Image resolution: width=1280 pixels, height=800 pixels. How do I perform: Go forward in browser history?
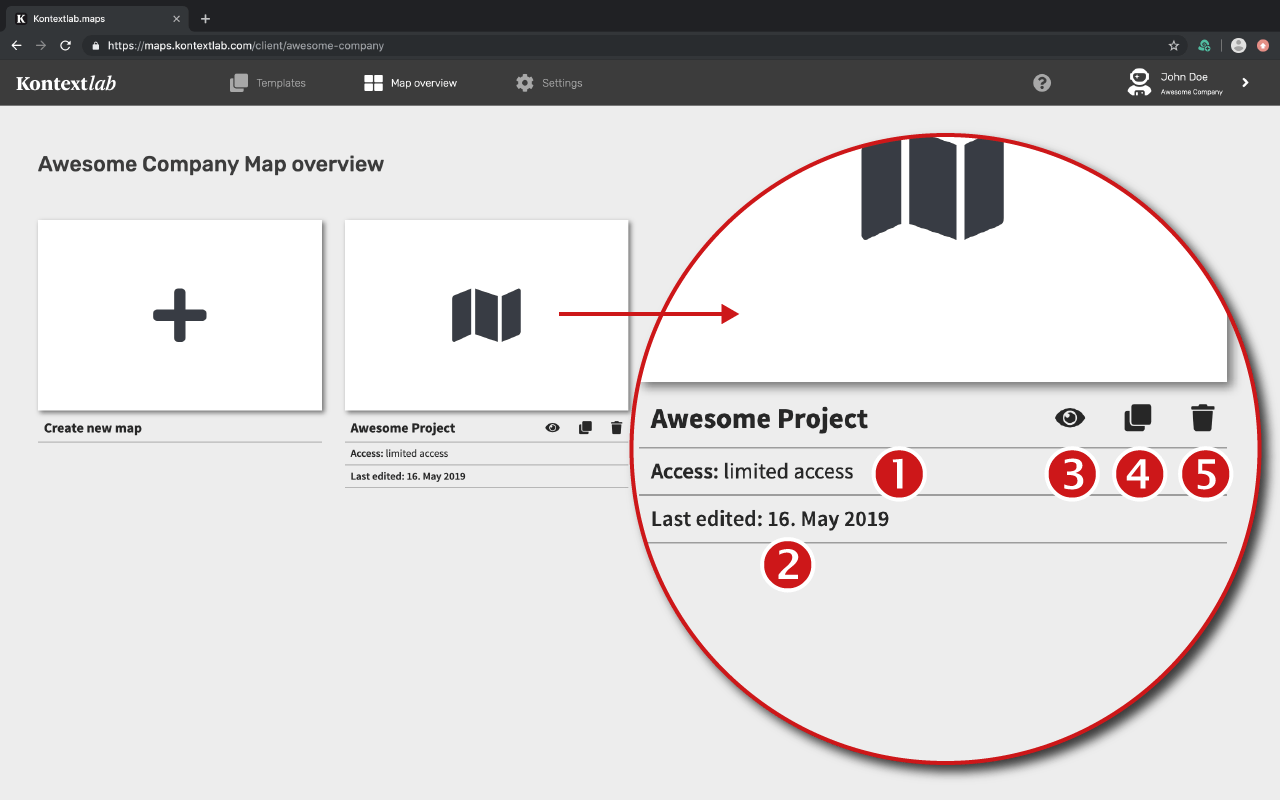[41, 46]
